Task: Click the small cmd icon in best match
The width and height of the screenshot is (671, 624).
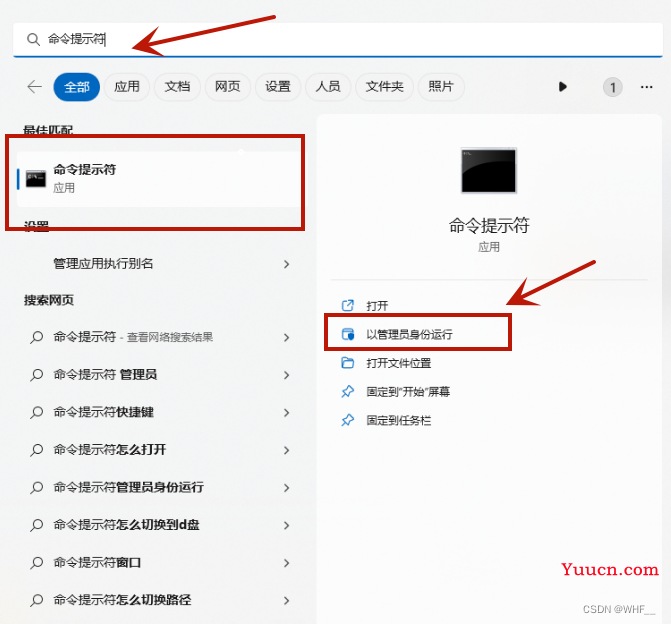Action: pos(36,179)
